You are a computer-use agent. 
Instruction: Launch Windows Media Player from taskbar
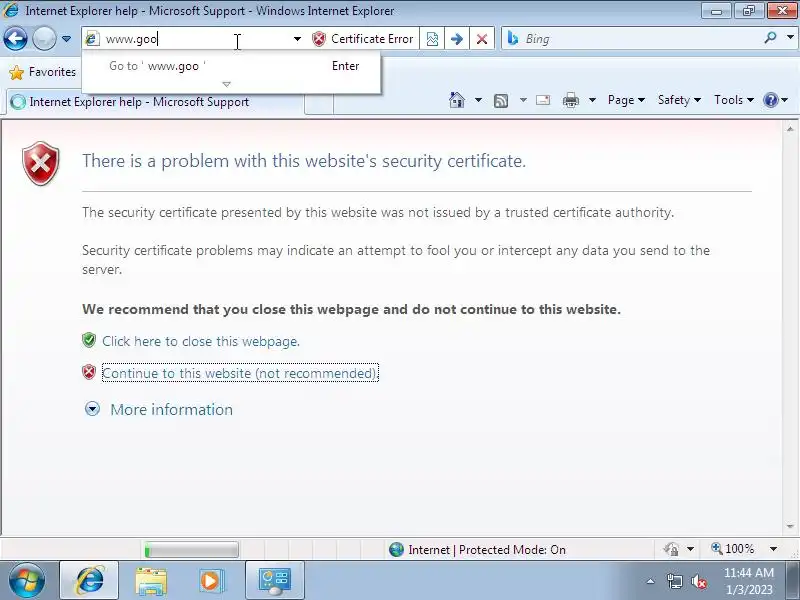click(210, 581)
